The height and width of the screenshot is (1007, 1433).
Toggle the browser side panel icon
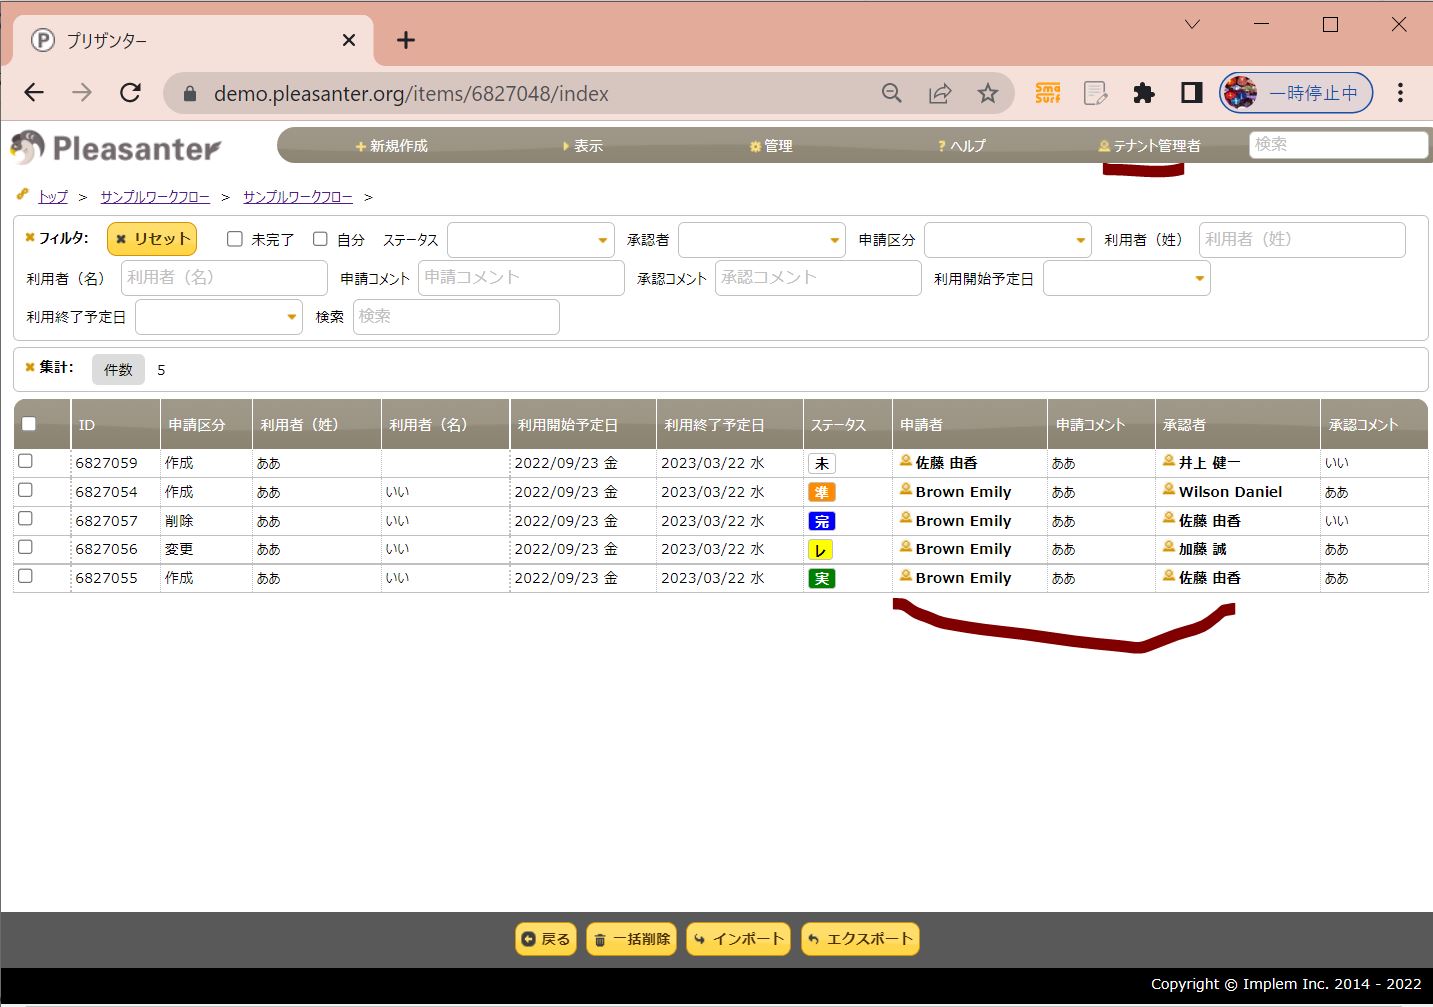[1191, 93]
